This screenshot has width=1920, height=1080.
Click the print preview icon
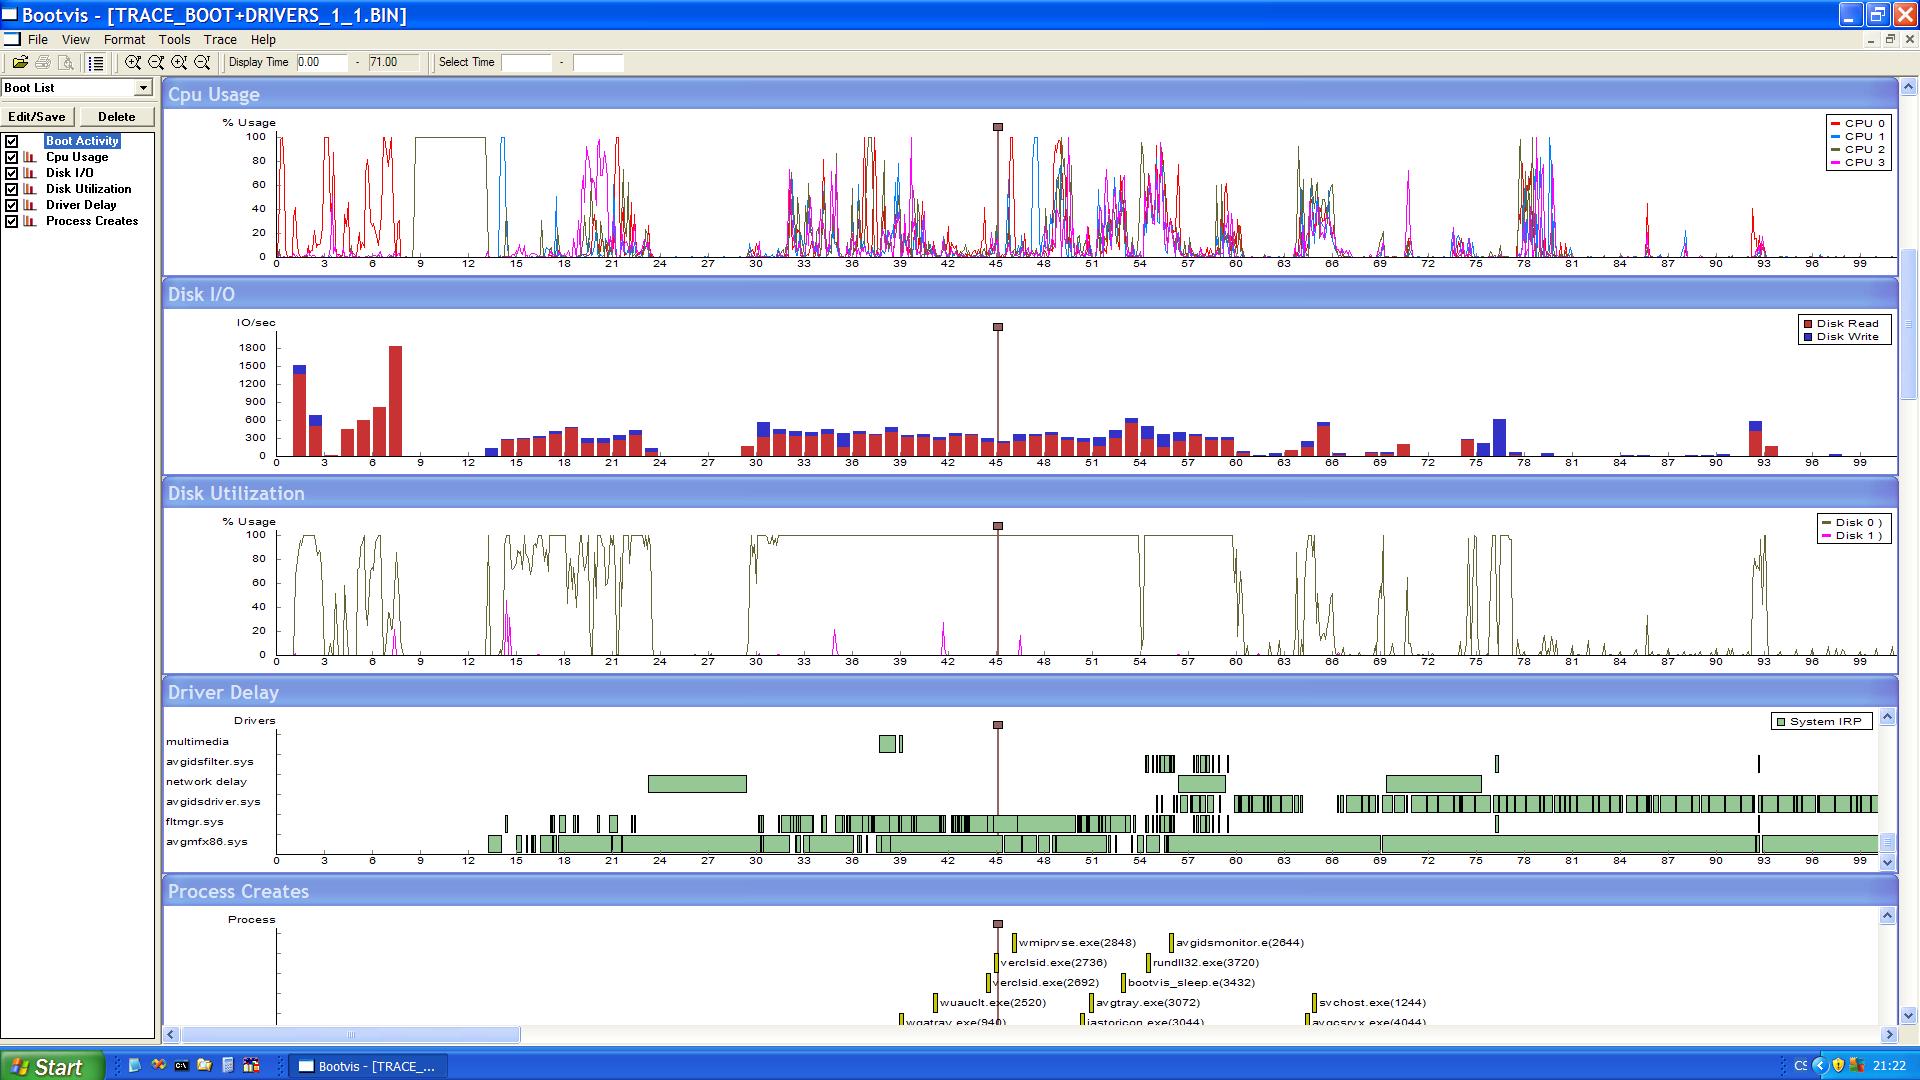[66, 62]
